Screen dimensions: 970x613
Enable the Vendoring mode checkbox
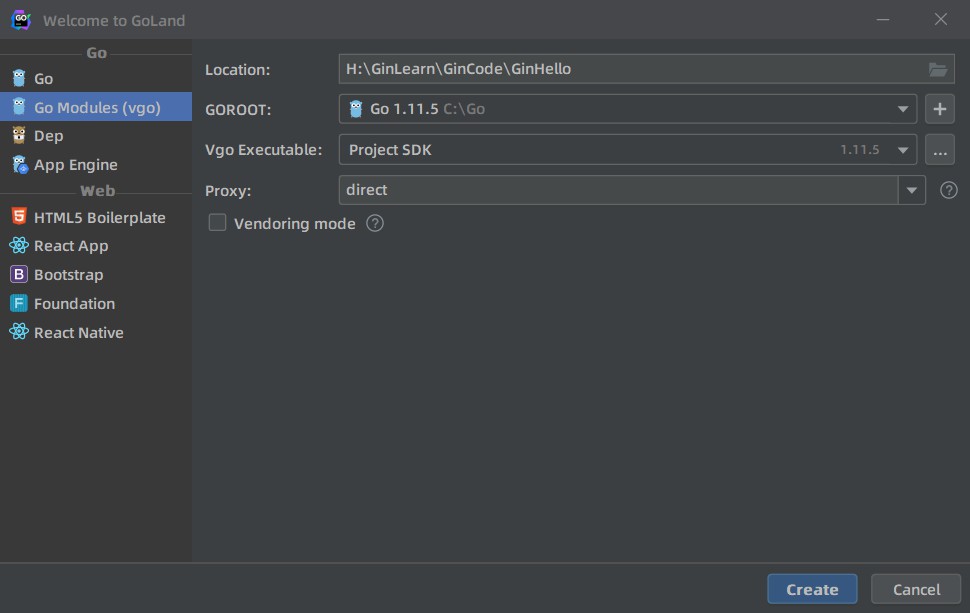coord(217,223)
